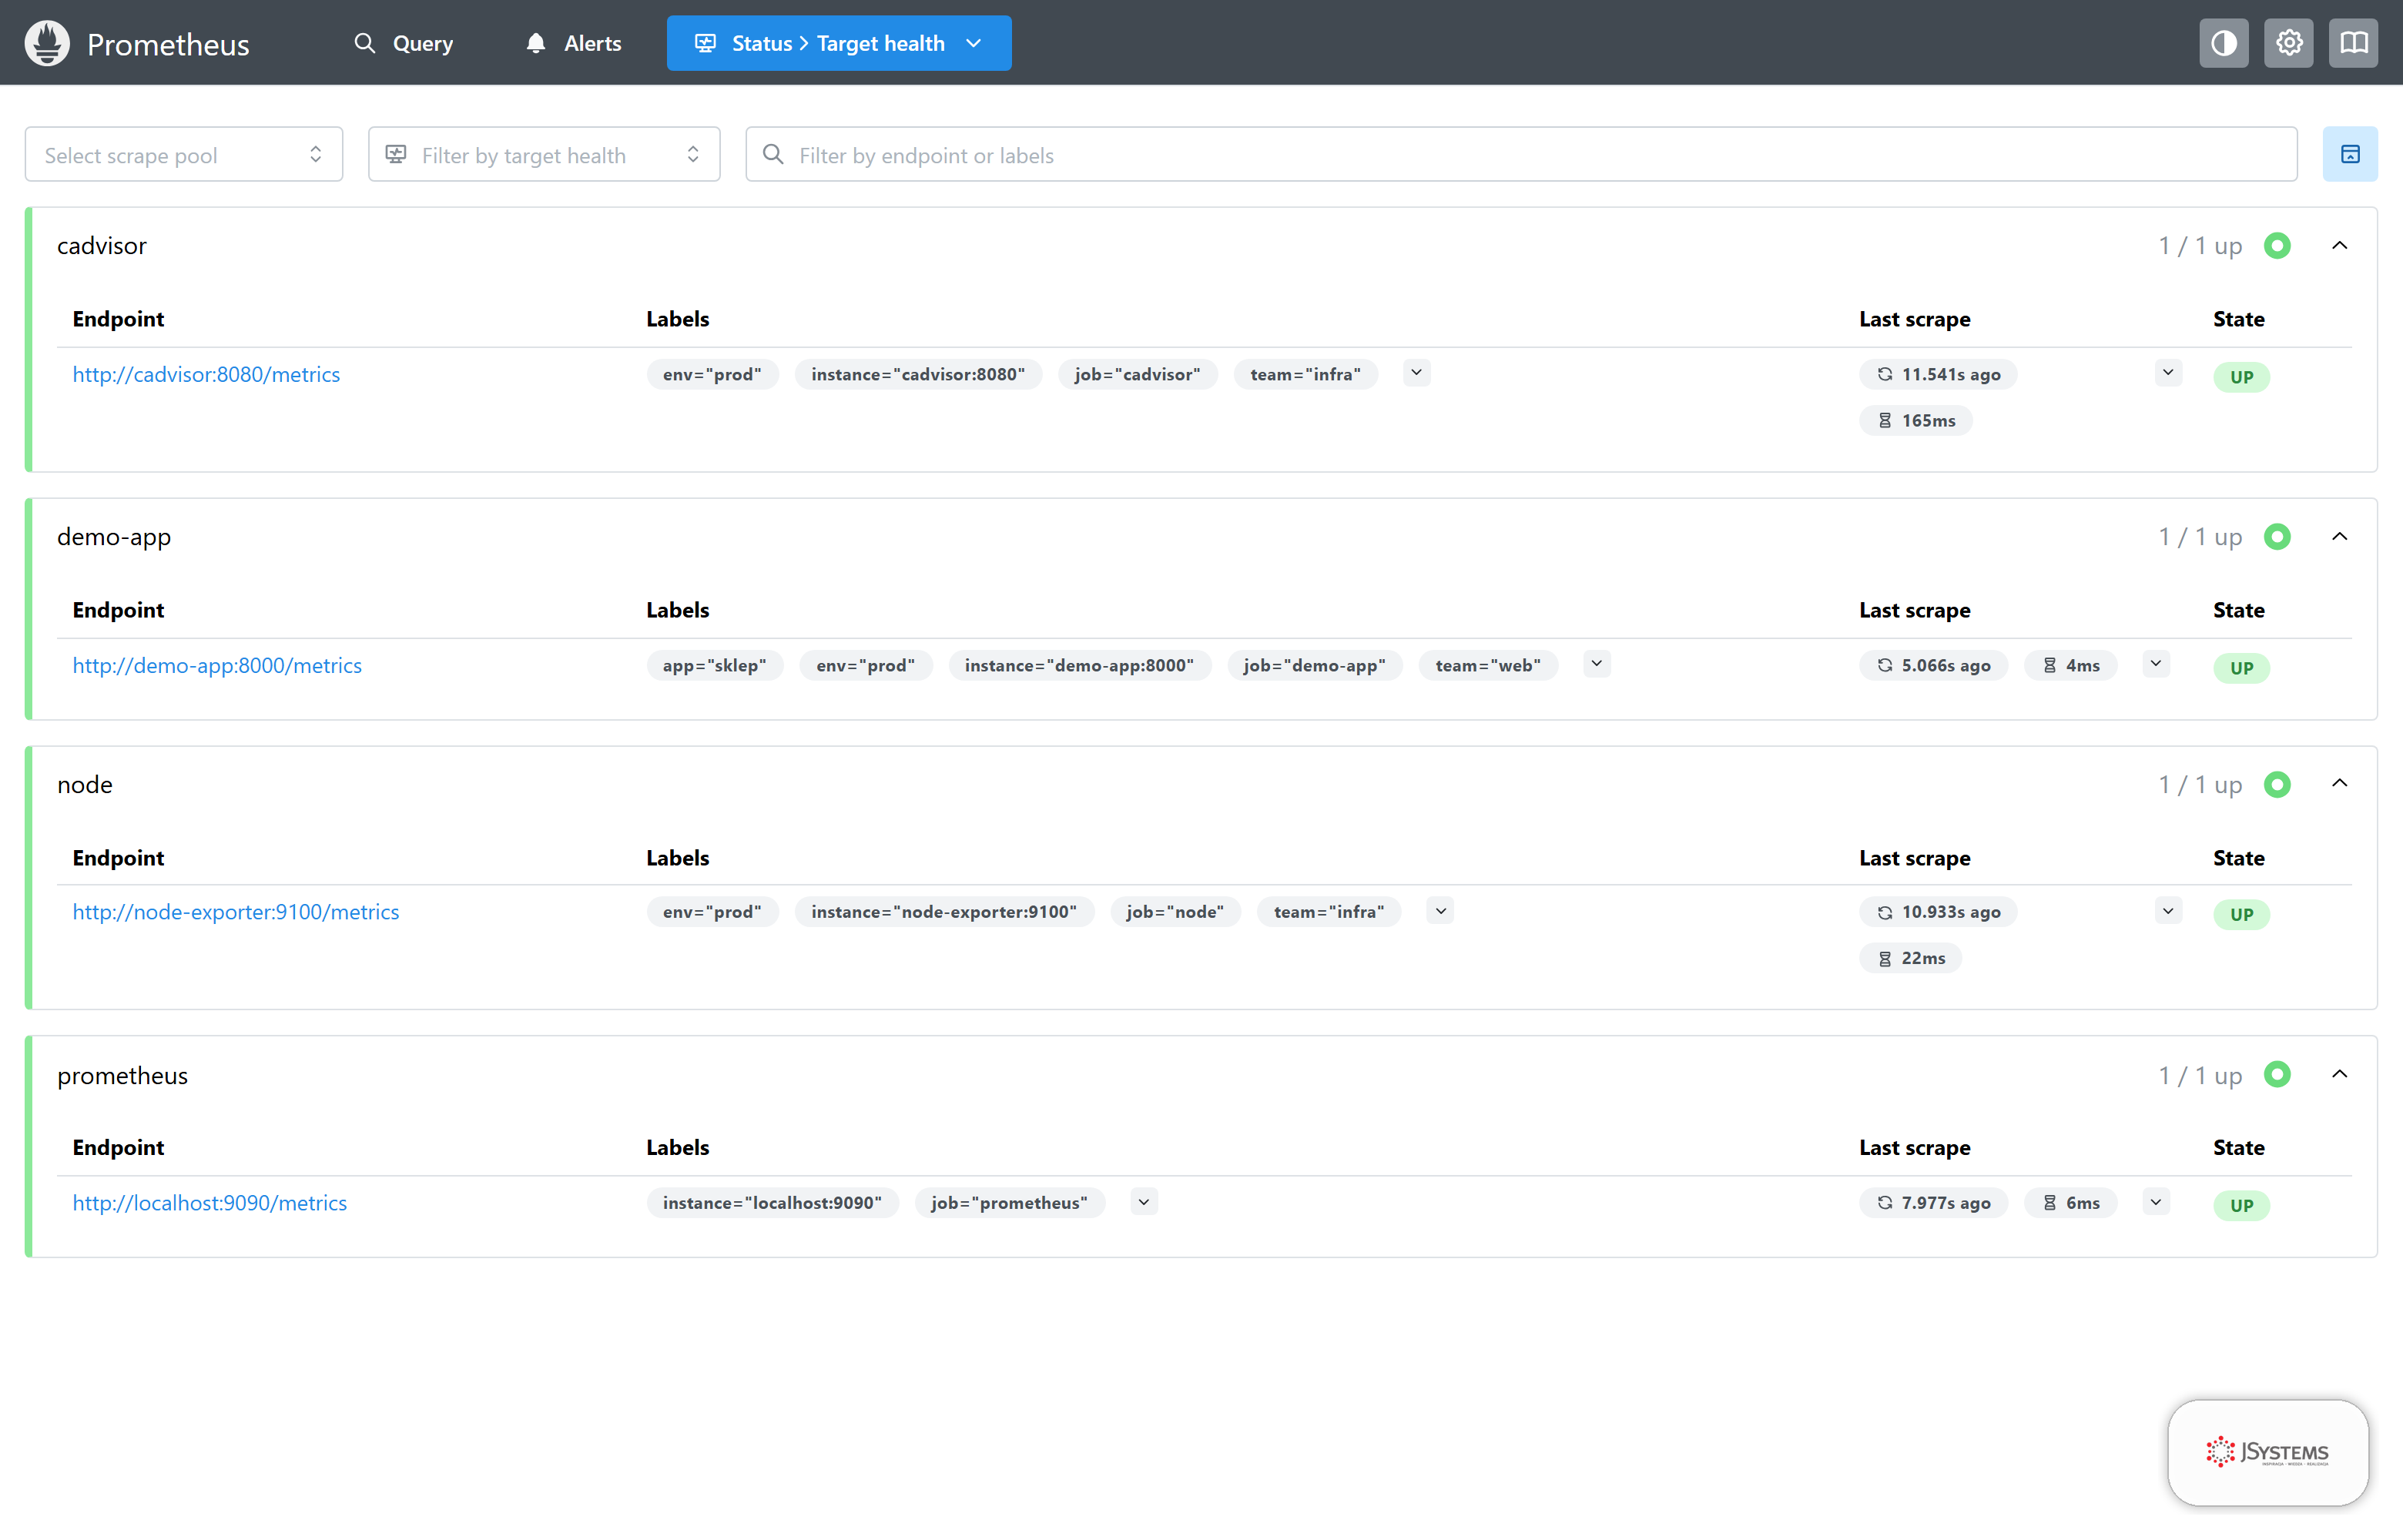Click the Prometheus title text
Screen dimensions: 2403x1540
tap(168, 44)
